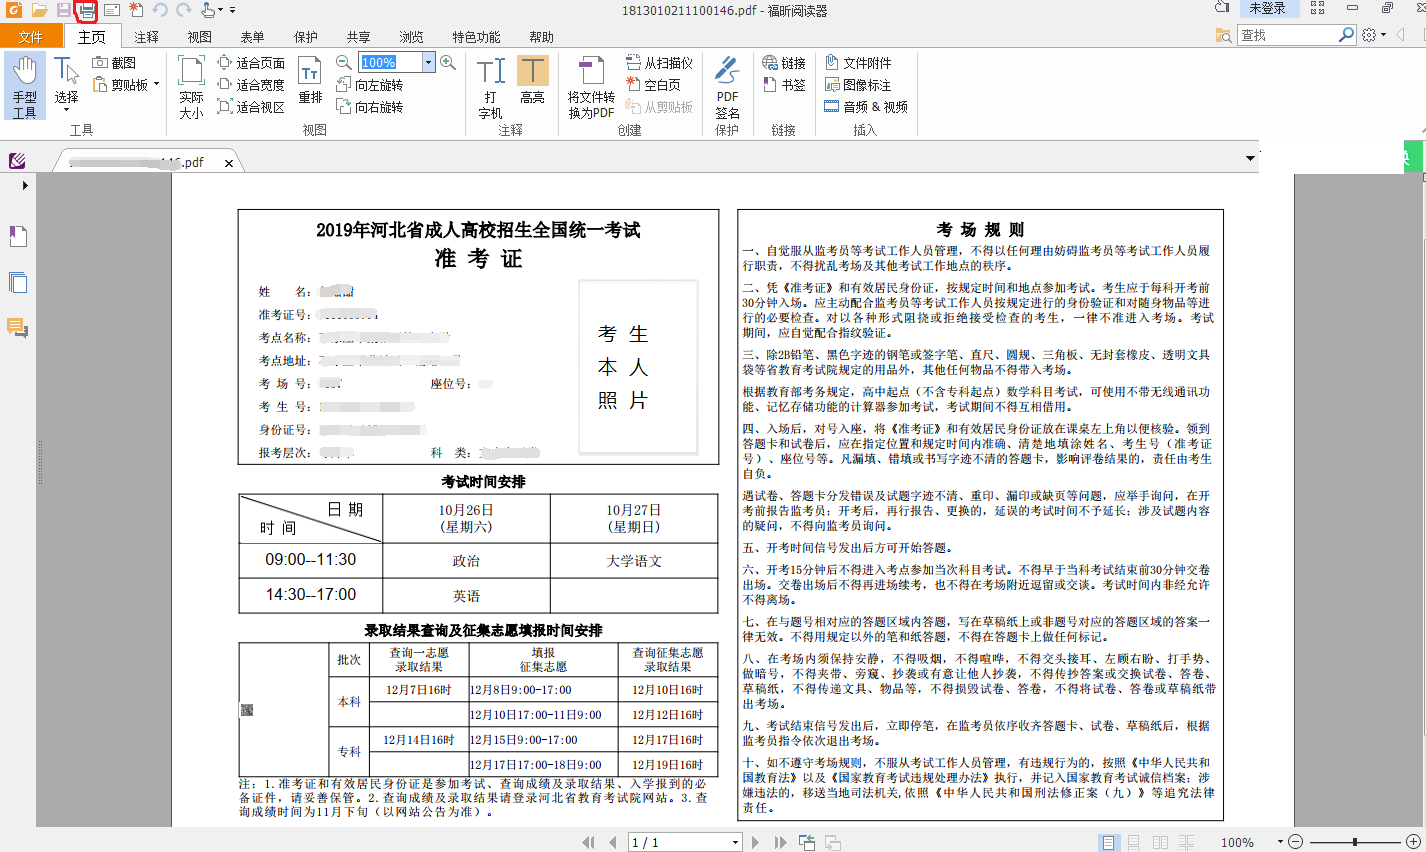Switch to the Comment (注释) ribbon tab
This screenshot has height=852, width=1426.
click(147, 37)
